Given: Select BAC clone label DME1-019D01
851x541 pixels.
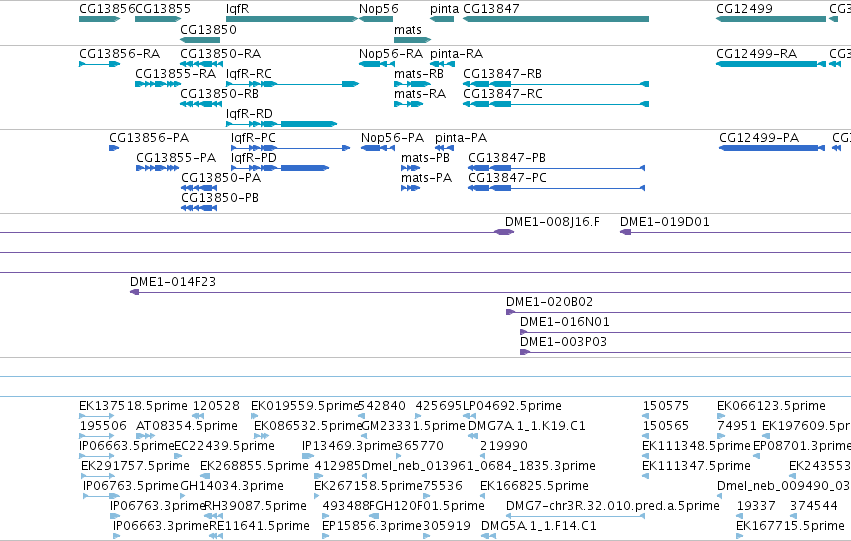Looking at the screenshot, I should [665, 222].
